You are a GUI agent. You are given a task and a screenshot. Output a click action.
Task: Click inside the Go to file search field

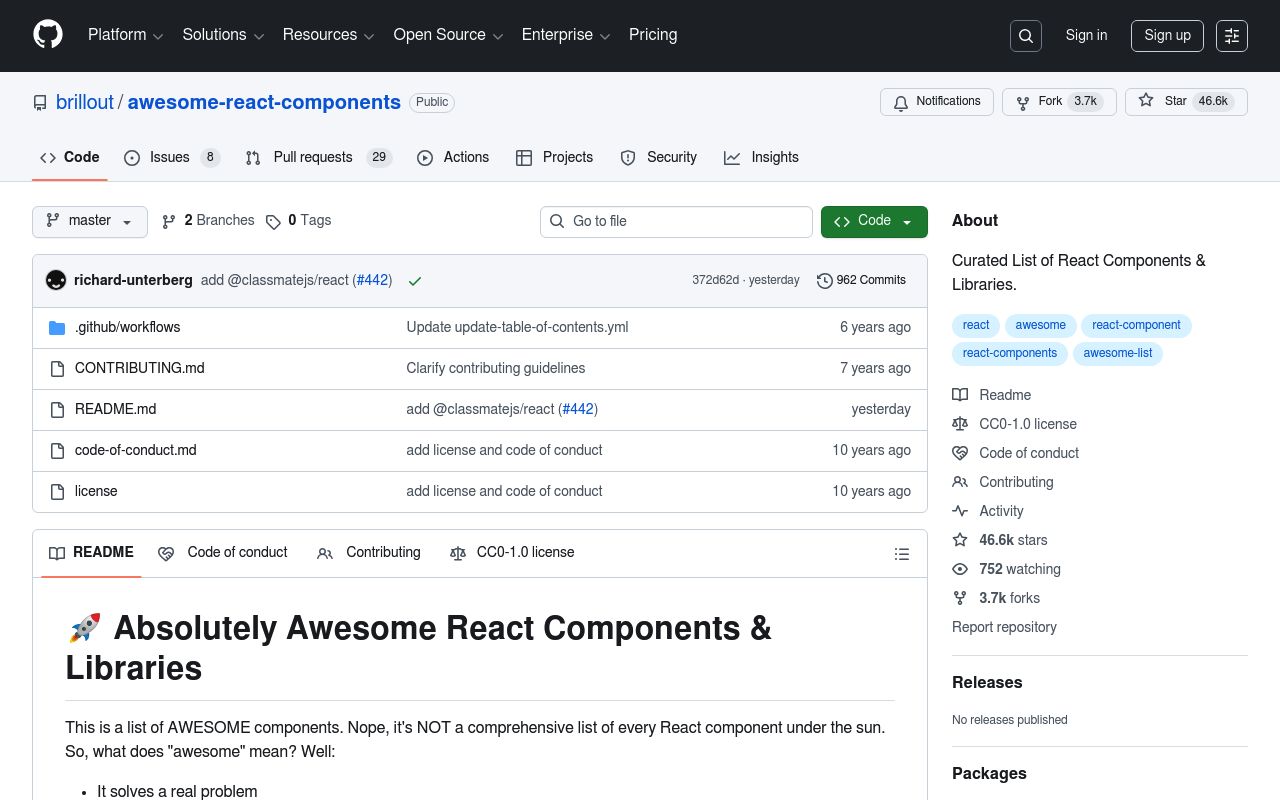coord(676,221)
